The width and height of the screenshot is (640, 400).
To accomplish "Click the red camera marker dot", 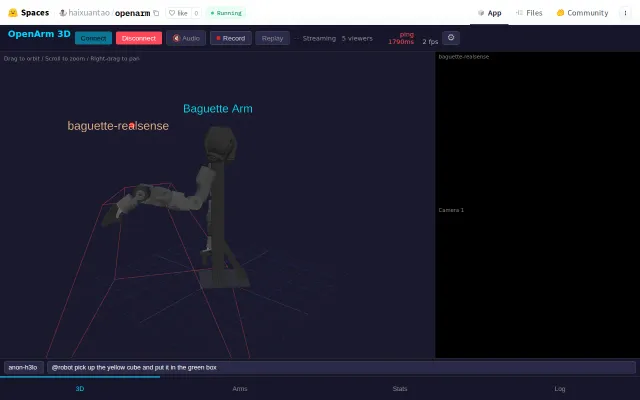I will (x=132, y=126).
